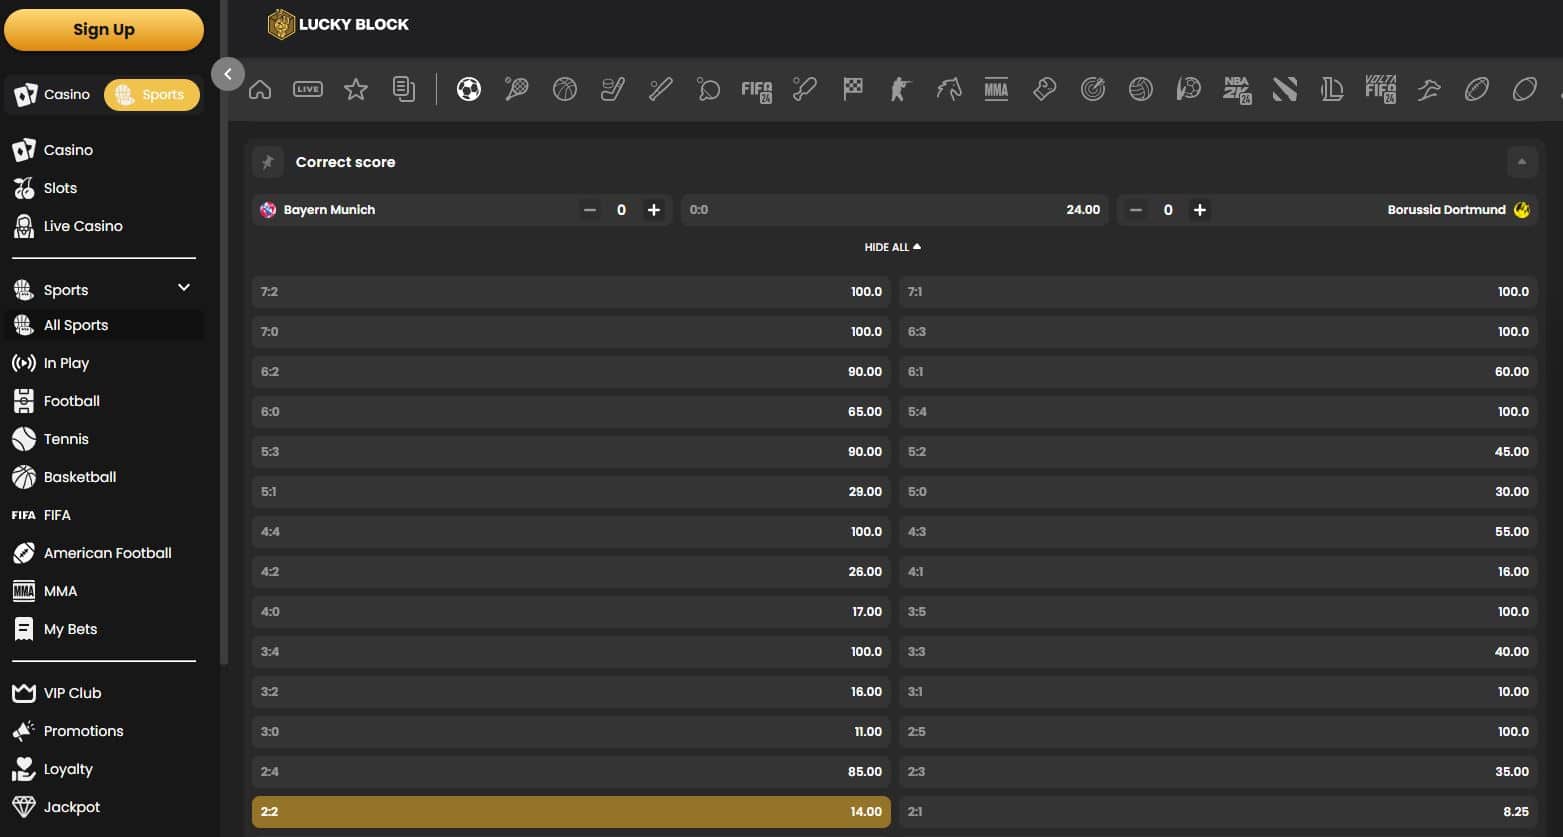Screen dimensions: 1563x837
Task: Select the darts target icon
Action: (x=1093, y=90)
